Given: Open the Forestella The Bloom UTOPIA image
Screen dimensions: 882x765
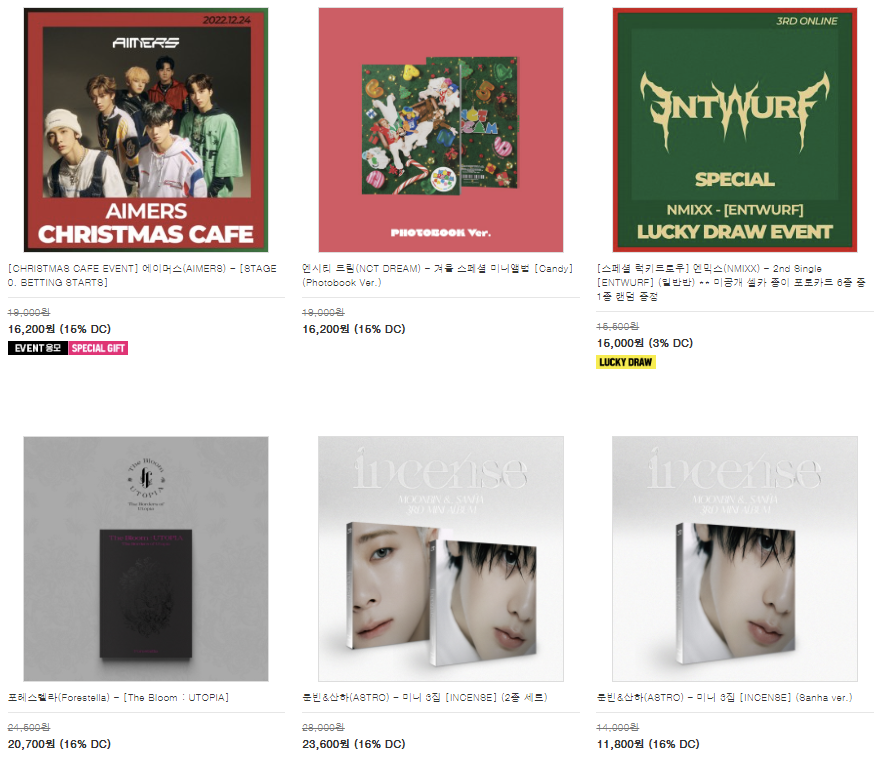Looking at the screenshot, I should [146, 559].
